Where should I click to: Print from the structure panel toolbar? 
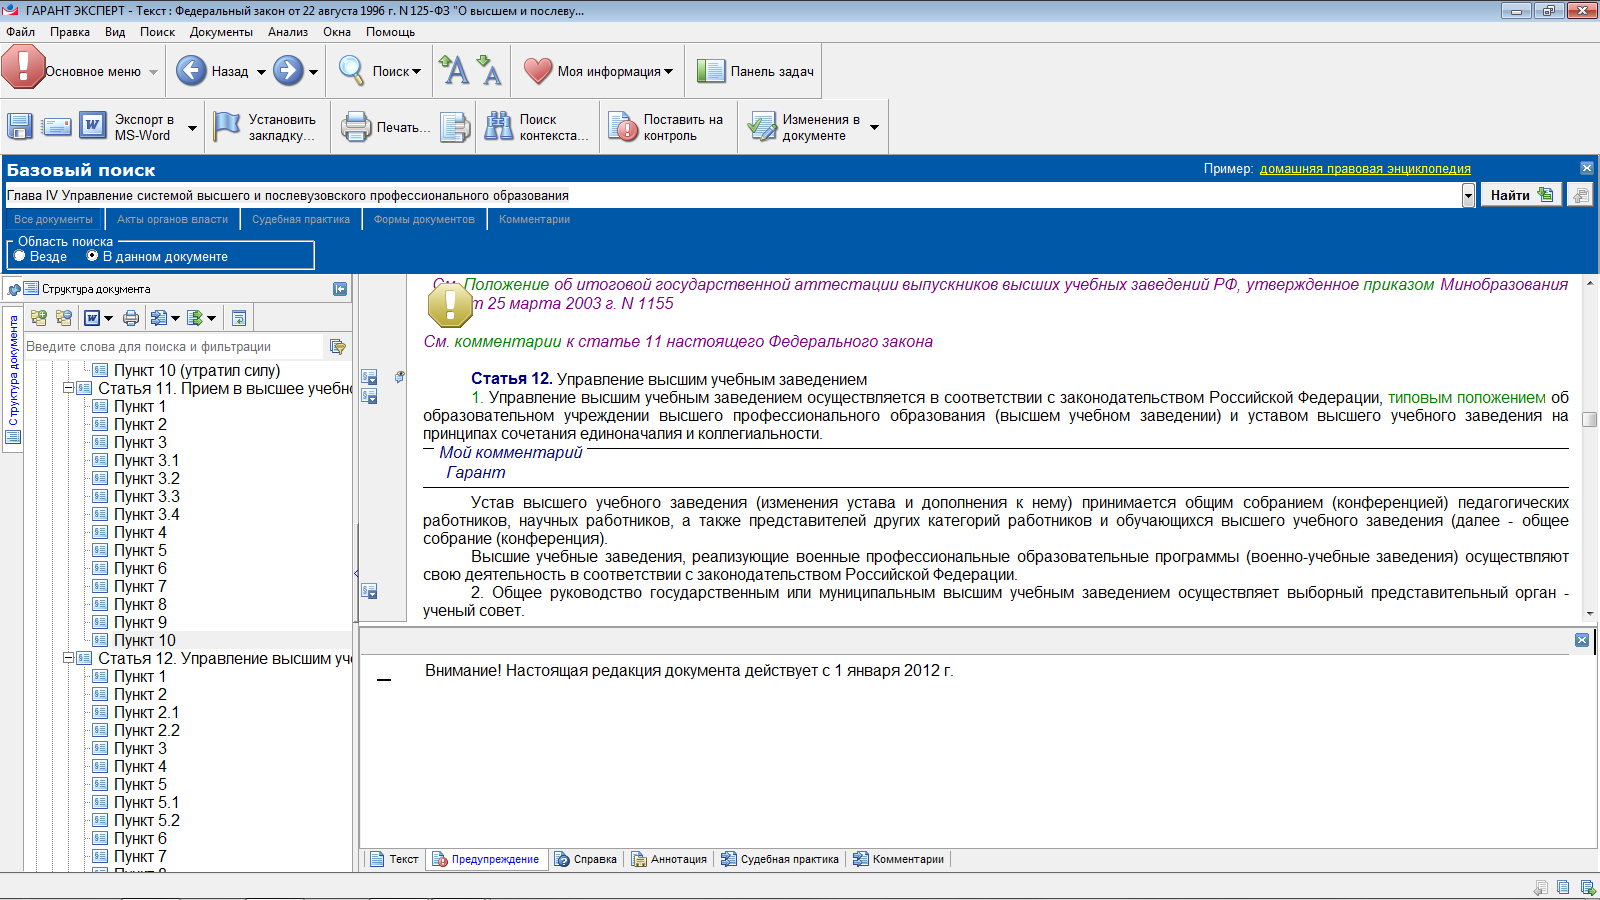[x=131, y=318]
